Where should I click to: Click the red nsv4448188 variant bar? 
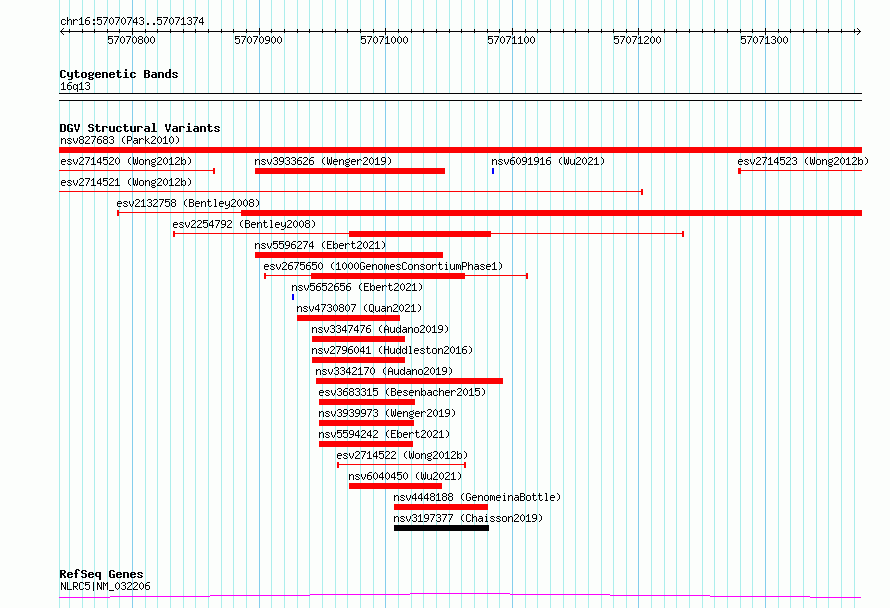(x=441, y=507)
